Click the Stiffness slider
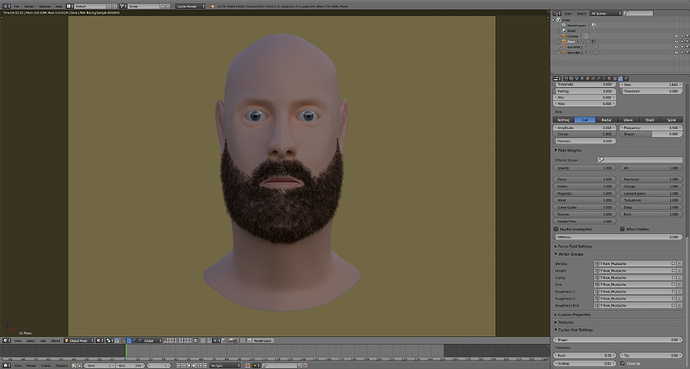 pos(618,237)
